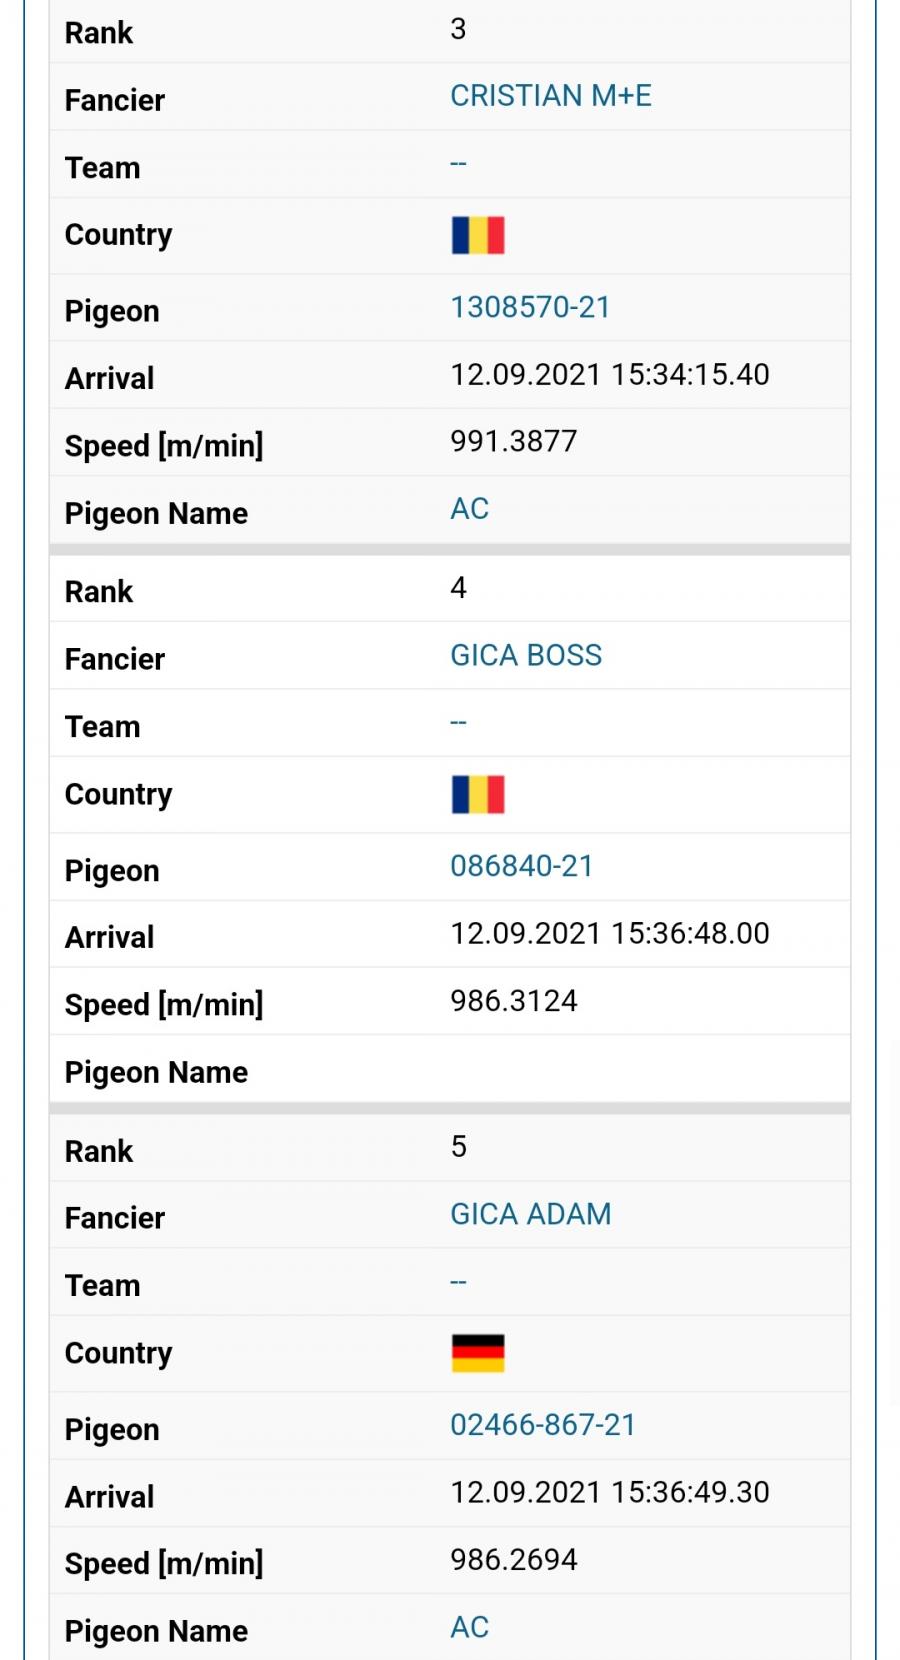Select arrival time 15:36:48.00
This screenshot has height=1660, width=900.
[x=690, y=934]
